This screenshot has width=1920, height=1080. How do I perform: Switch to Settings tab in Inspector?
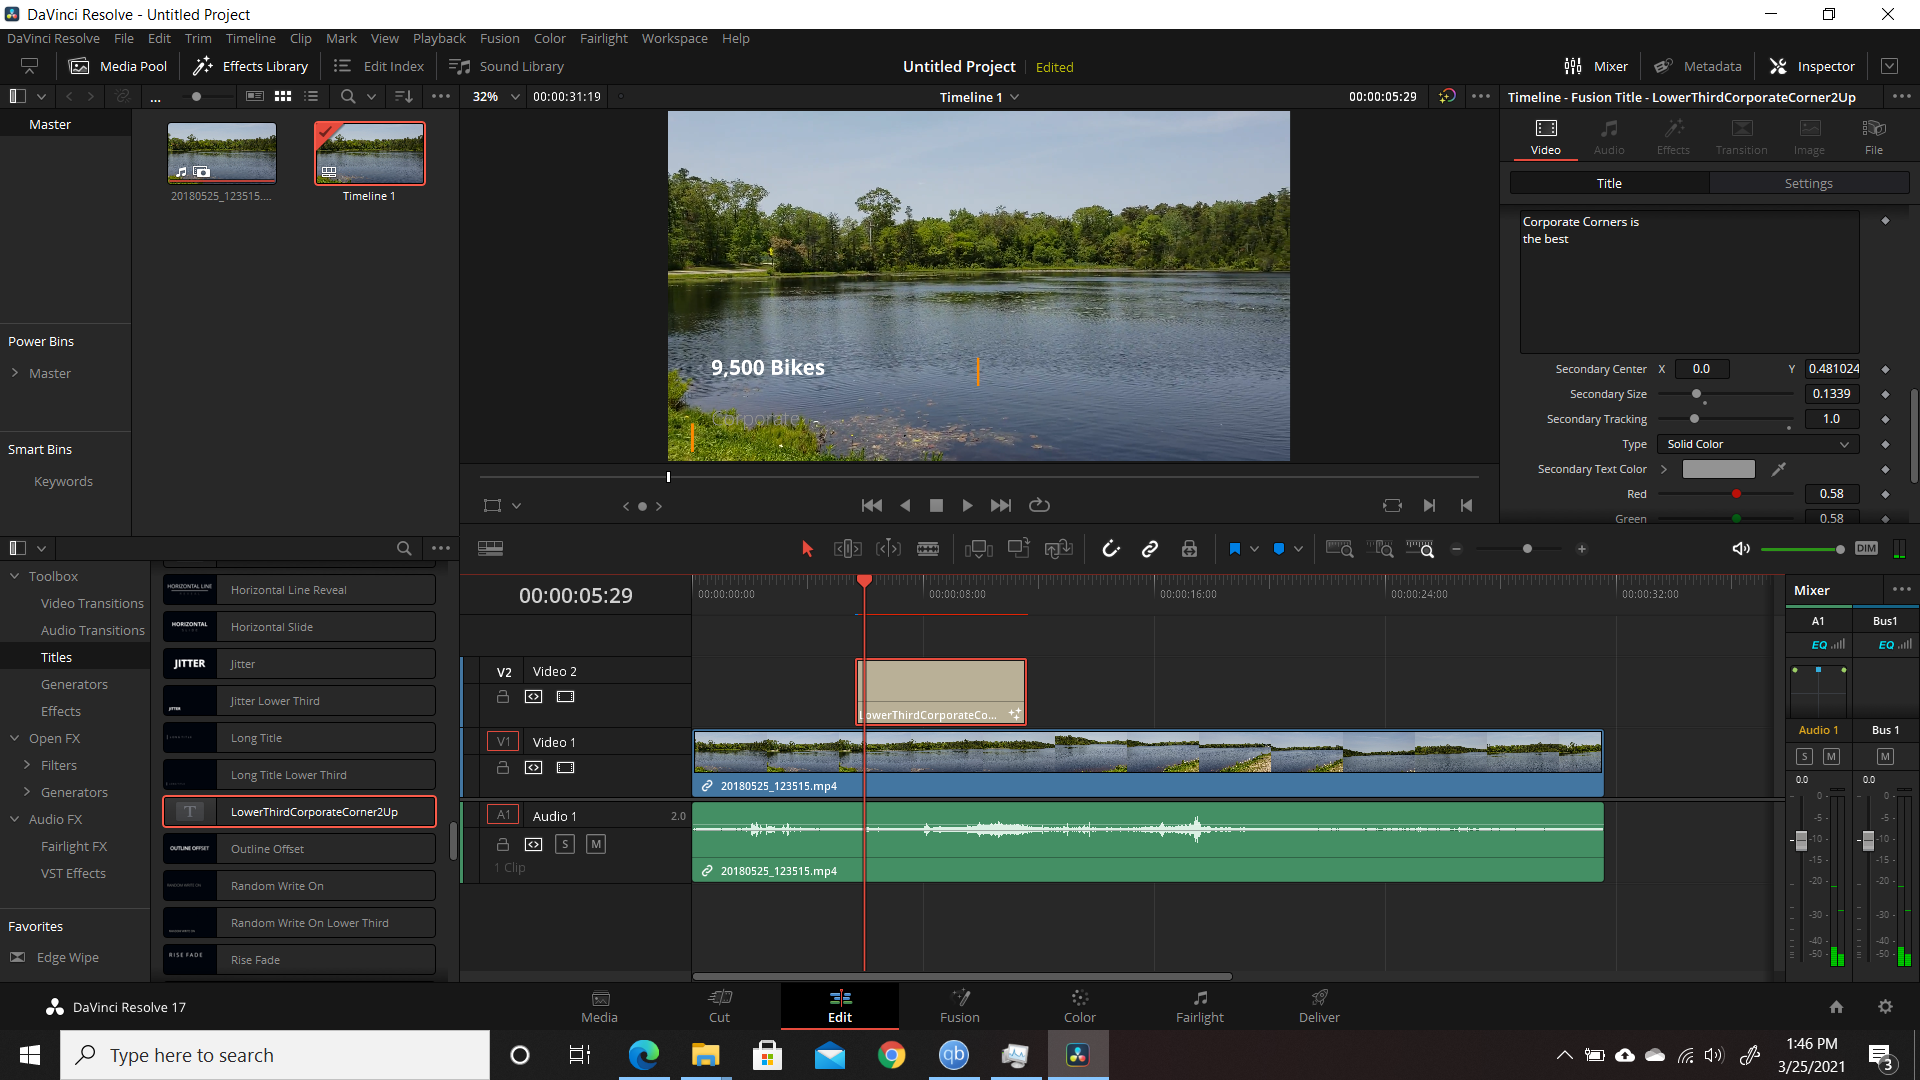coord(1808,183)
